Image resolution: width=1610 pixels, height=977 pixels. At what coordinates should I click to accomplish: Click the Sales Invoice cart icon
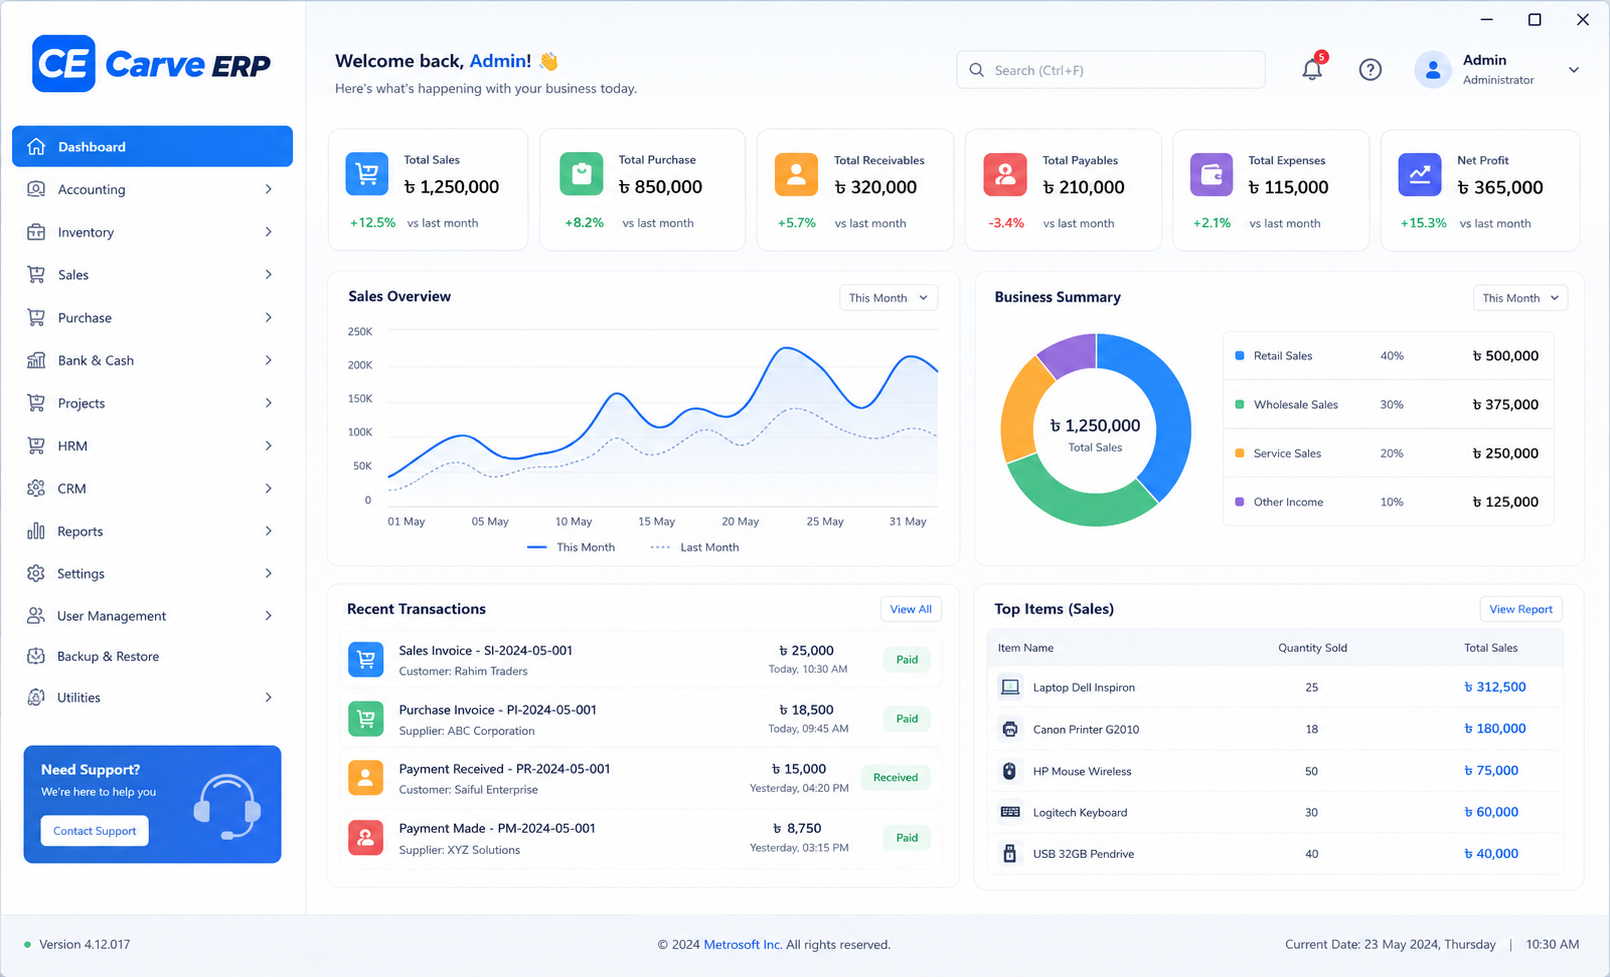[x=366, y=660]
